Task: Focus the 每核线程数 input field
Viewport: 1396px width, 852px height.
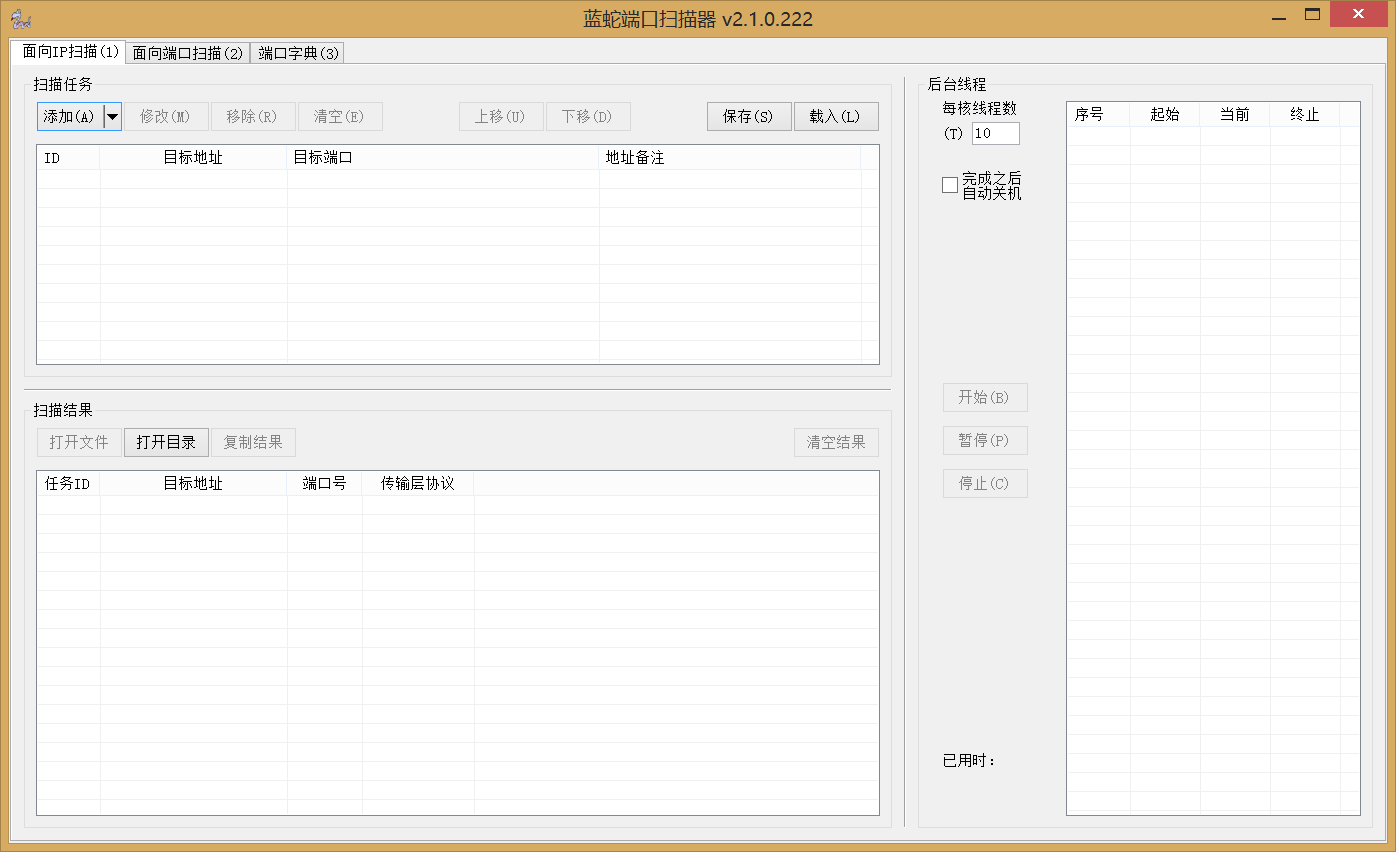Action: 996,133
